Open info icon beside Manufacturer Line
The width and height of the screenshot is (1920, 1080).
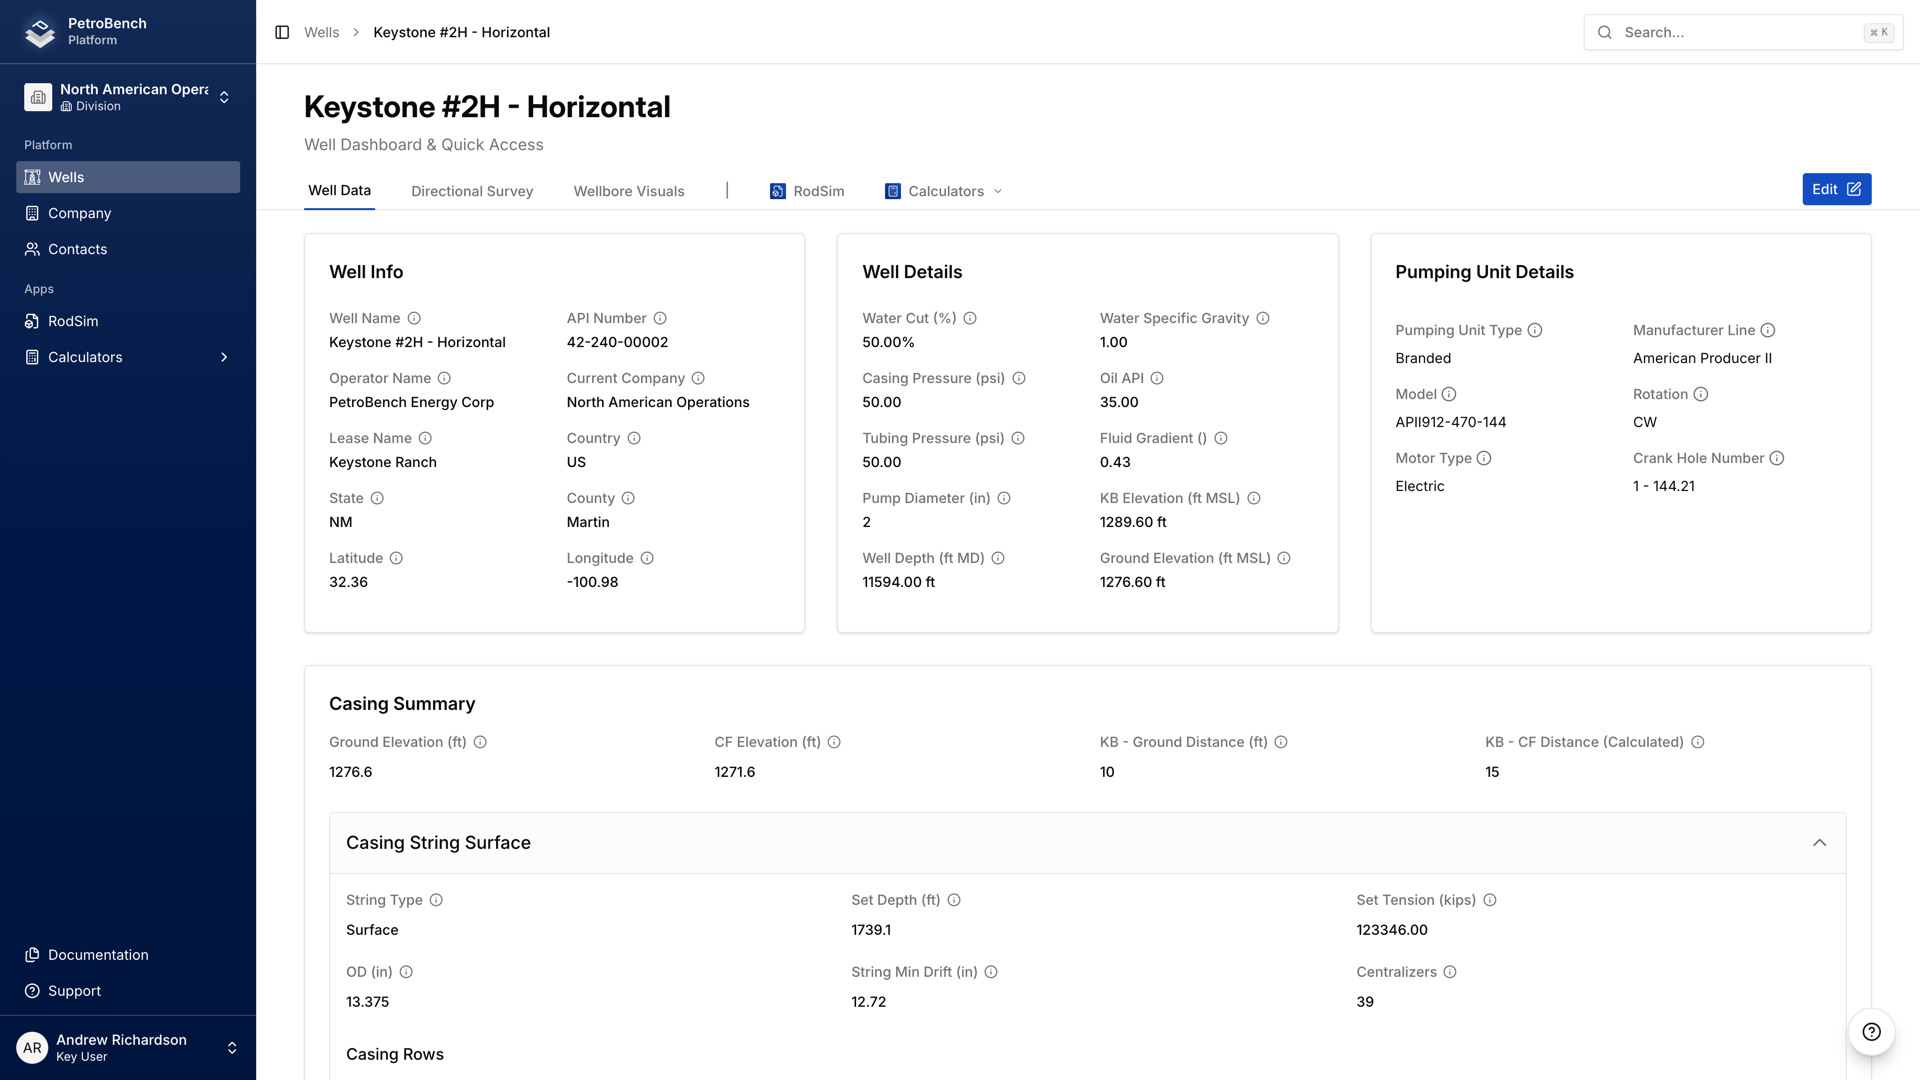(1768, 330)
